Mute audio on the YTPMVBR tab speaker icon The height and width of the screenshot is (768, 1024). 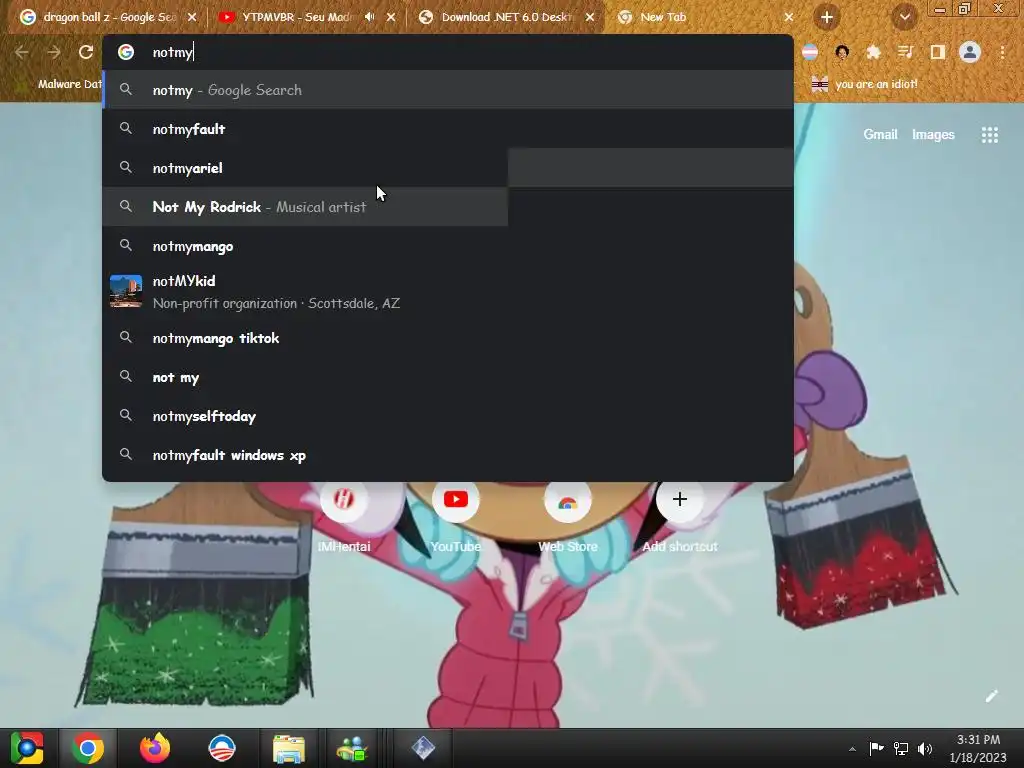370,17
